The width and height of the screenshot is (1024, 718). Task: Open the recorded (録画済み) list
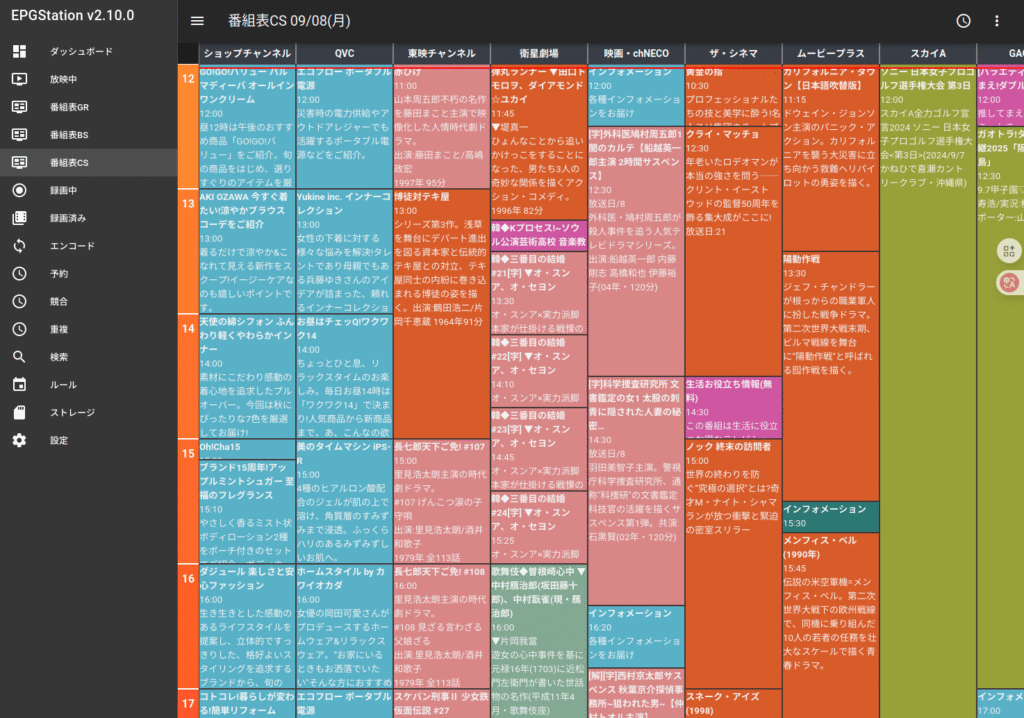point(68,218)
